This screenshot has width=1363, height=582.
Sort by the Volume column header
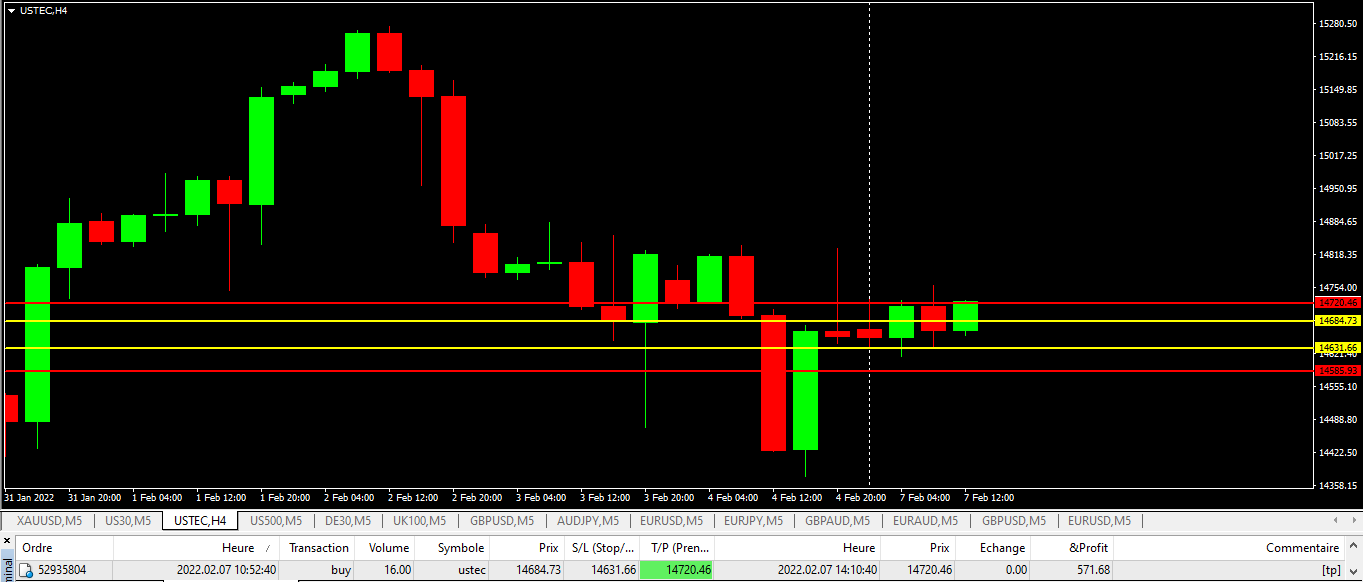(385, 548)
